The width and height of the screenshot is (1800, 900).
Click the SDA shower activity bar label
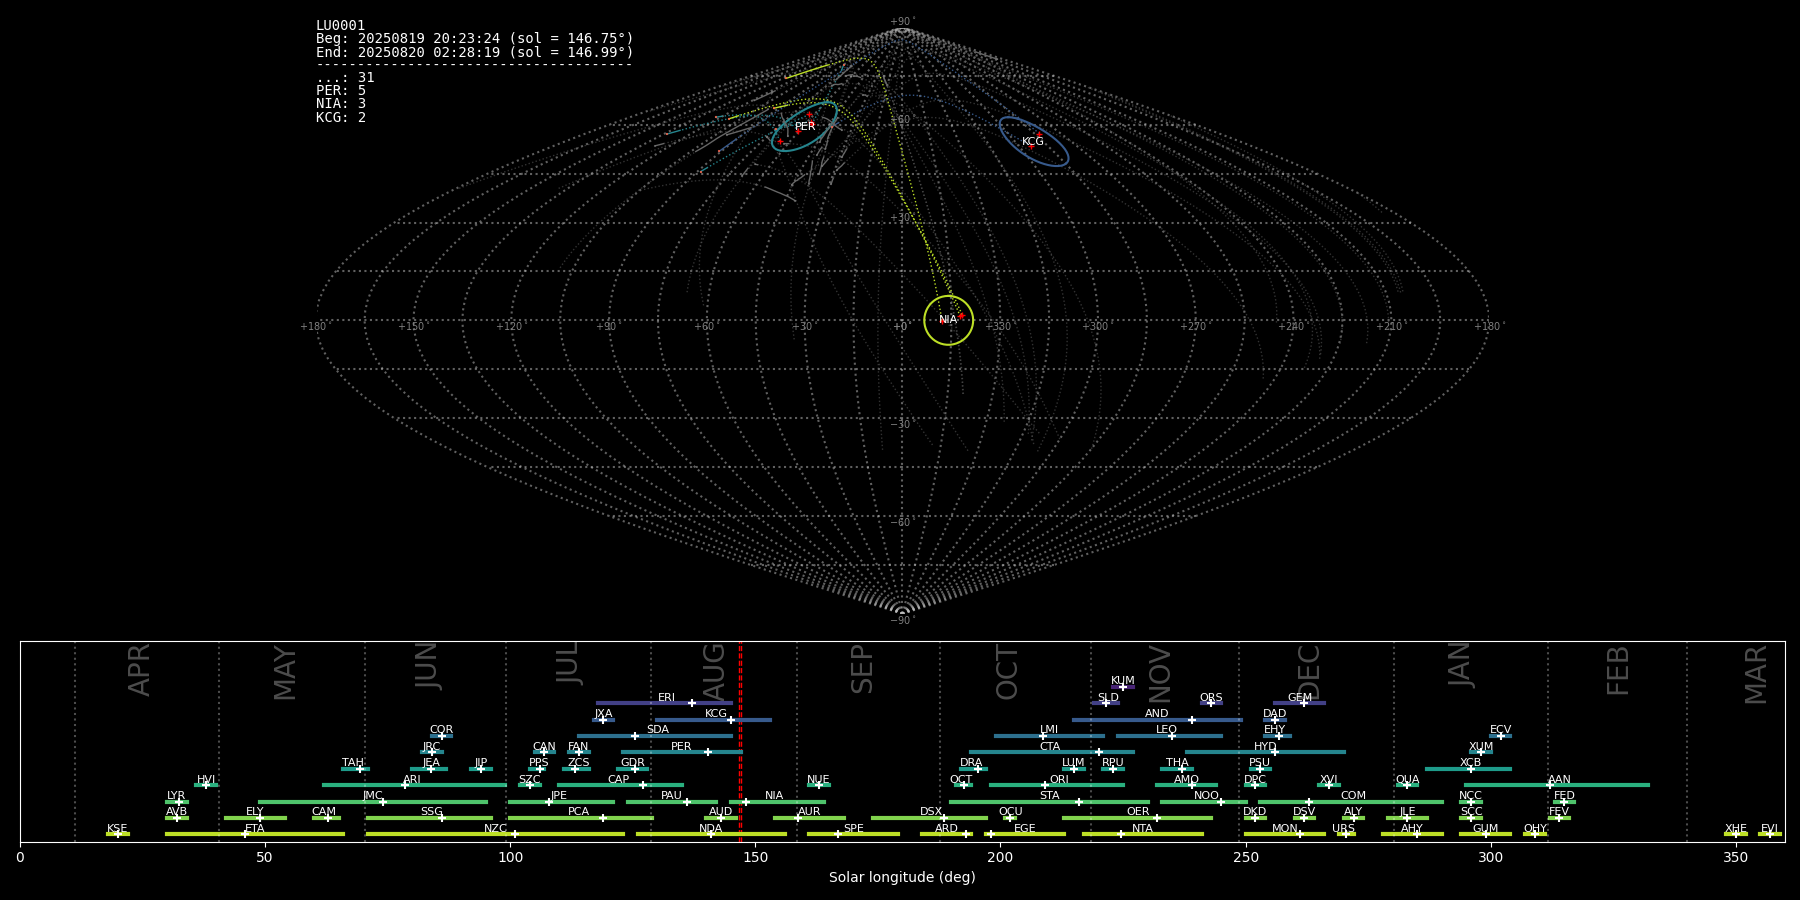[x=658, y=730]
